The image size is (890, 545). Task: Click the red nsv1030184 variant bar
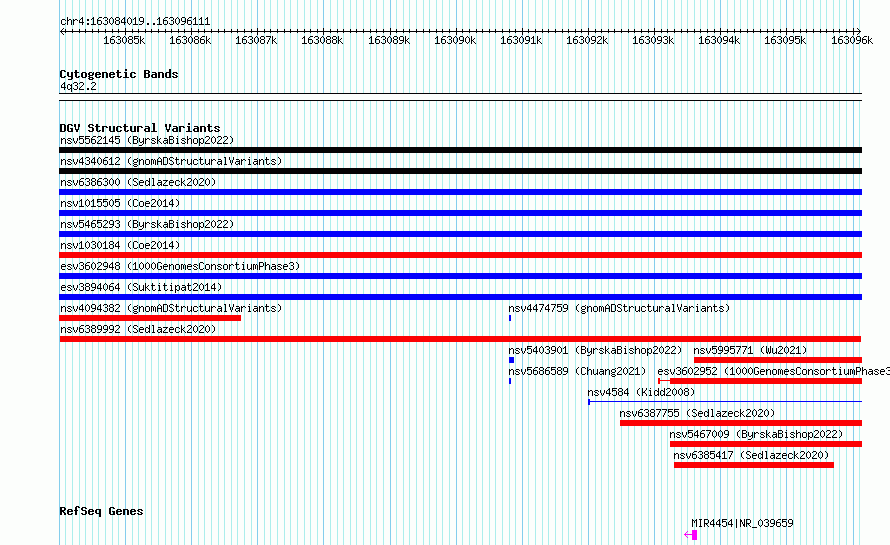pos(460,255)
